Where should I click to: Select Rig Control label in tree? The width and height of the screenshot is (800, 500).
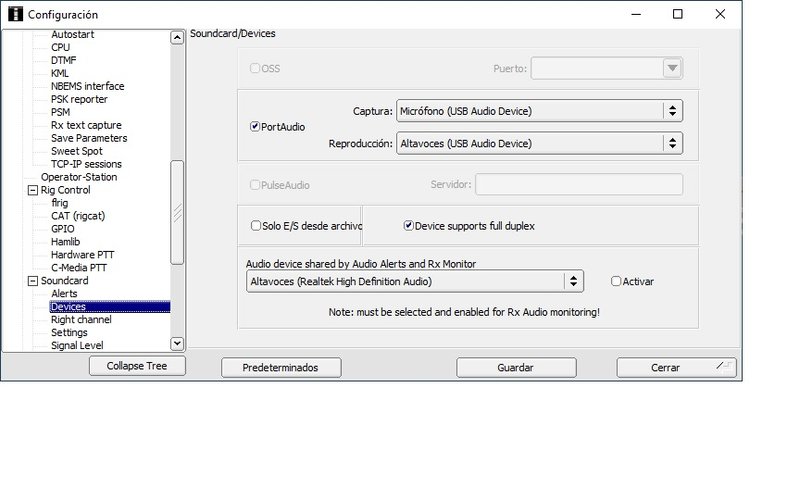[65, 190]
